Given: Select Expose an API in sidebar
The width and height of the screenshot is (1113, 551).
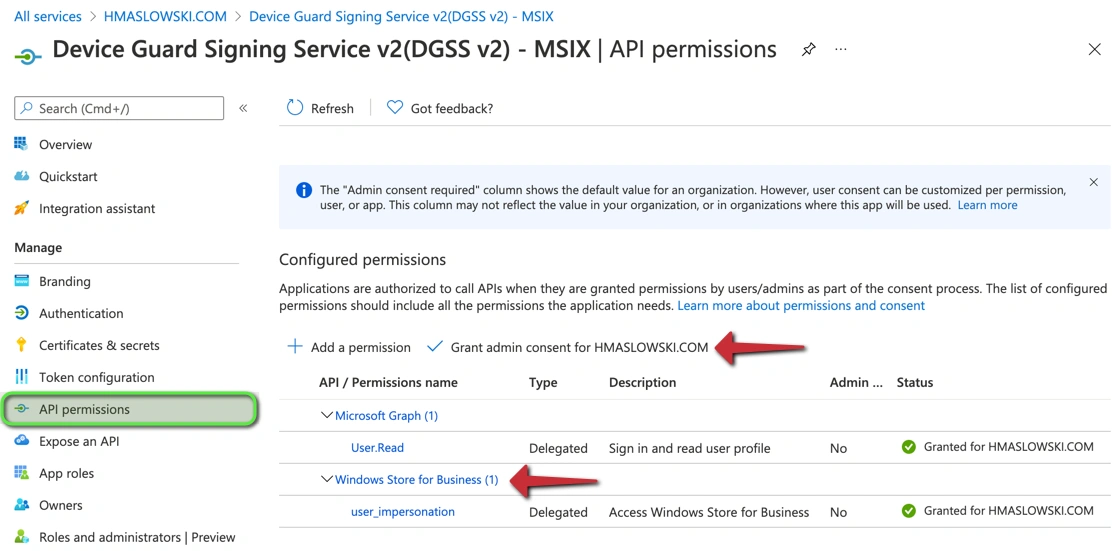Looking at the screenshot, I should tap(79, 441).
